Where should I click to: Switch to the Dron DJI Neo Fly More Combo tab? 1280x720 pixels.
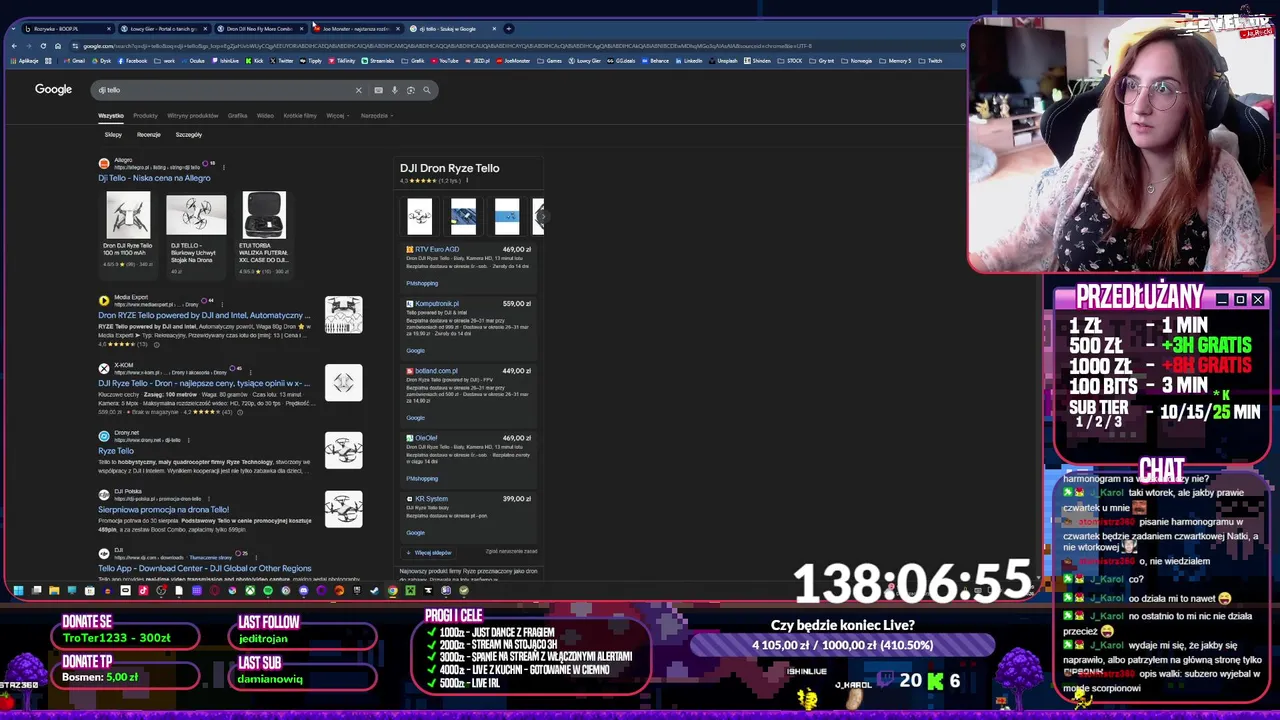click(260, 28)
